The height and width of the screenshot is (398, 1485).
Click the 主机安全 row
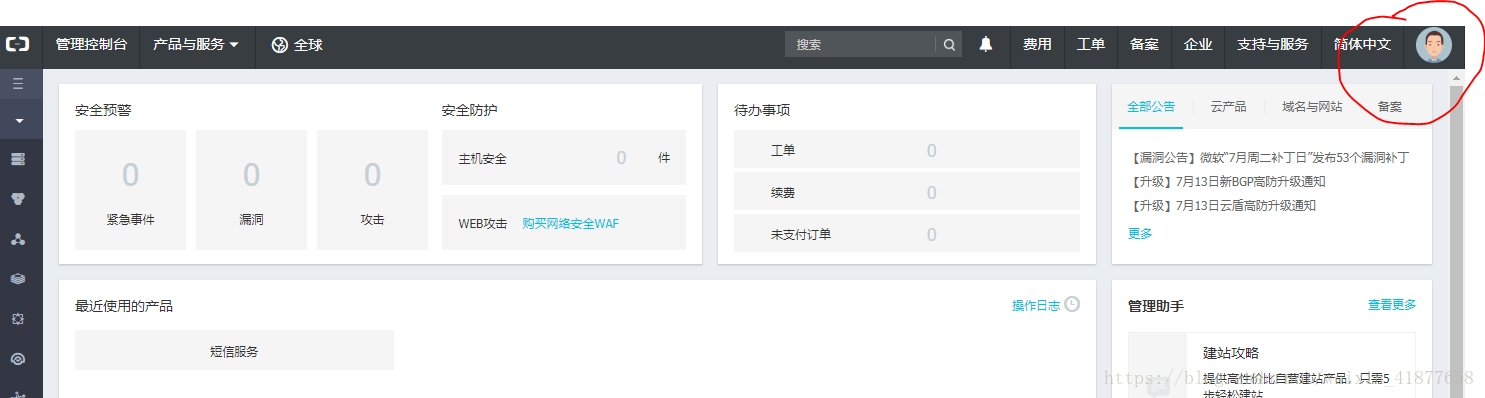point(564,158)
